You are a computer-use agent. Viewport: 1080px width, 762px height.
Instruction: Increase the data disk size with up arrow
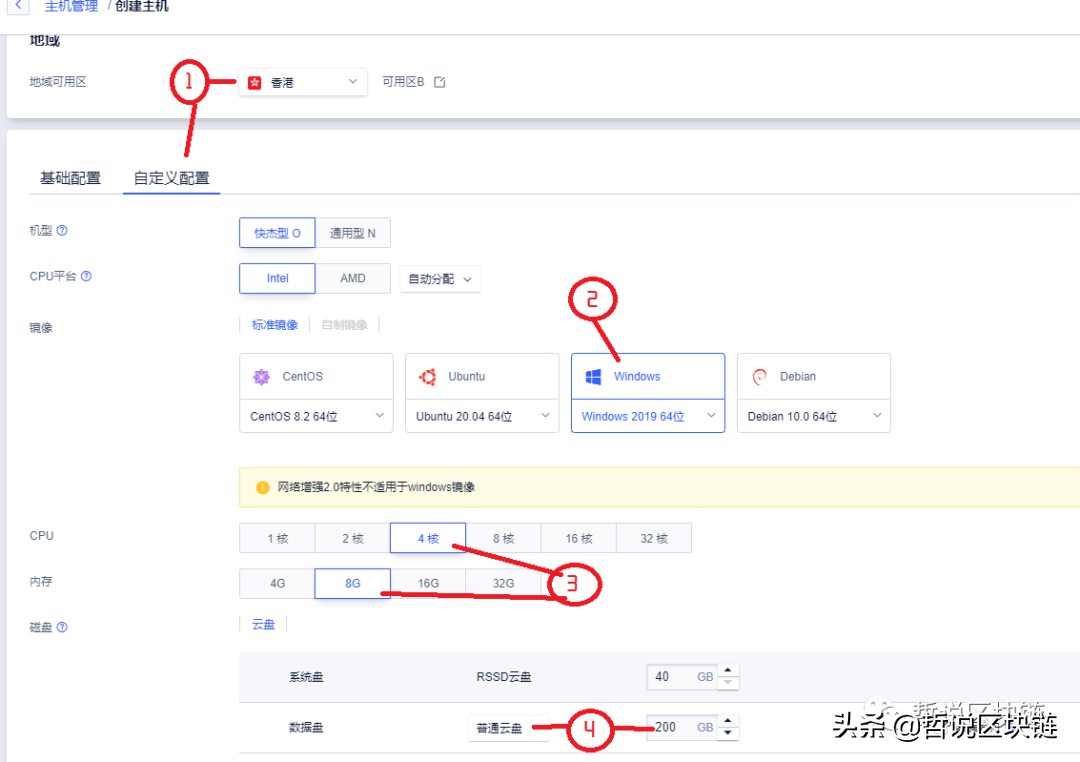click(728, 721)
